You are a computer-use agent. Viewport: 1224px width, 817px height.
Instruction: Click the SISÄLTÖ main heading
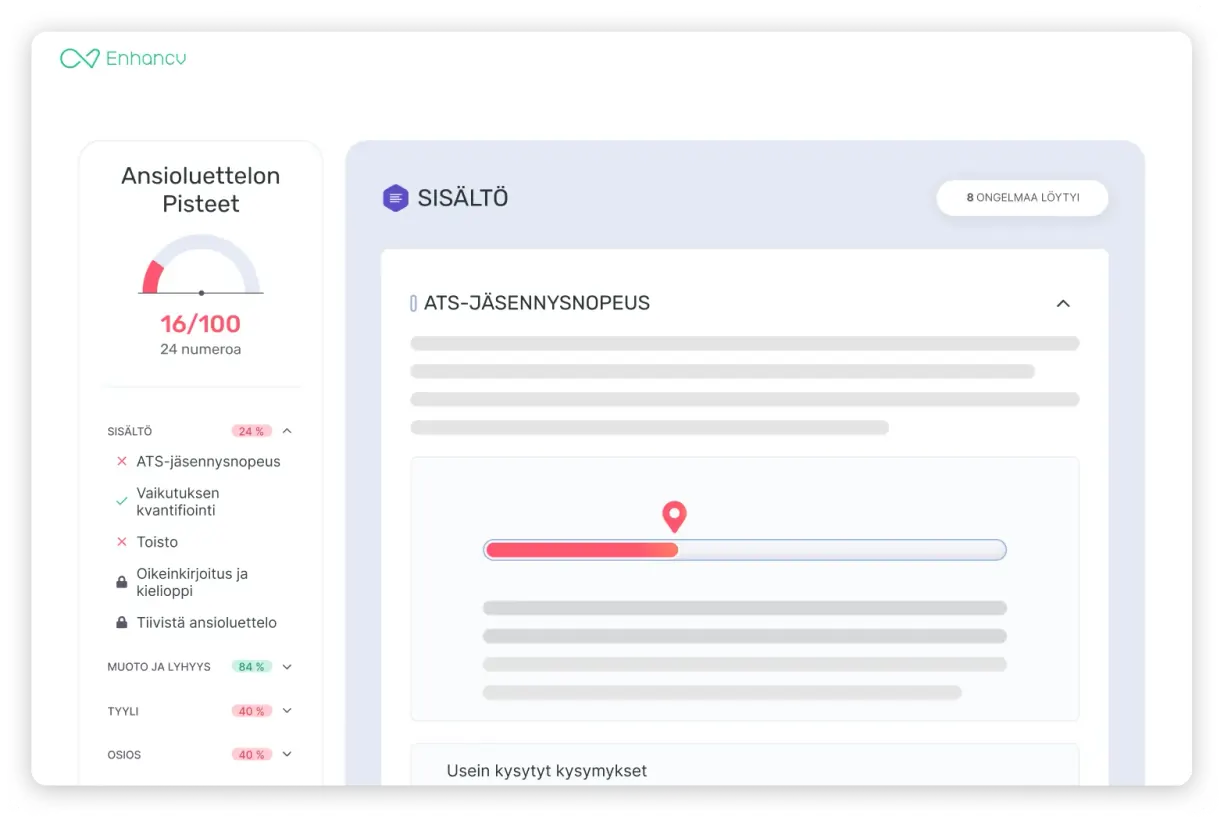(463, 198)
